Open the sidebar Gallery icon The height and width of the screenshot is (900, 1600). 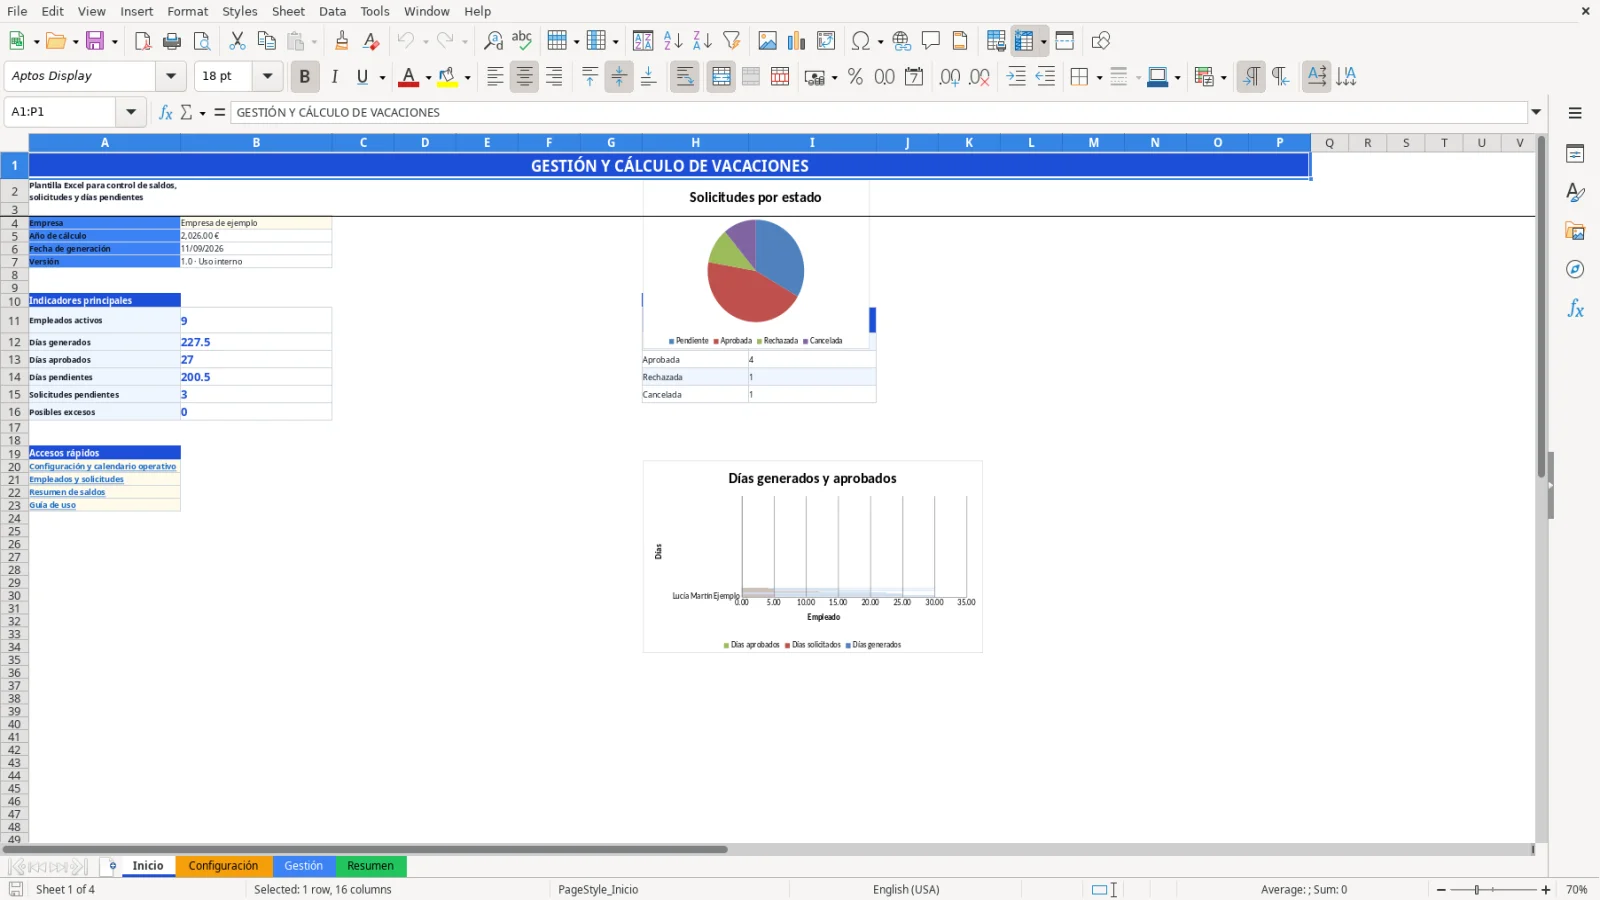click(x=1575, y=231)
